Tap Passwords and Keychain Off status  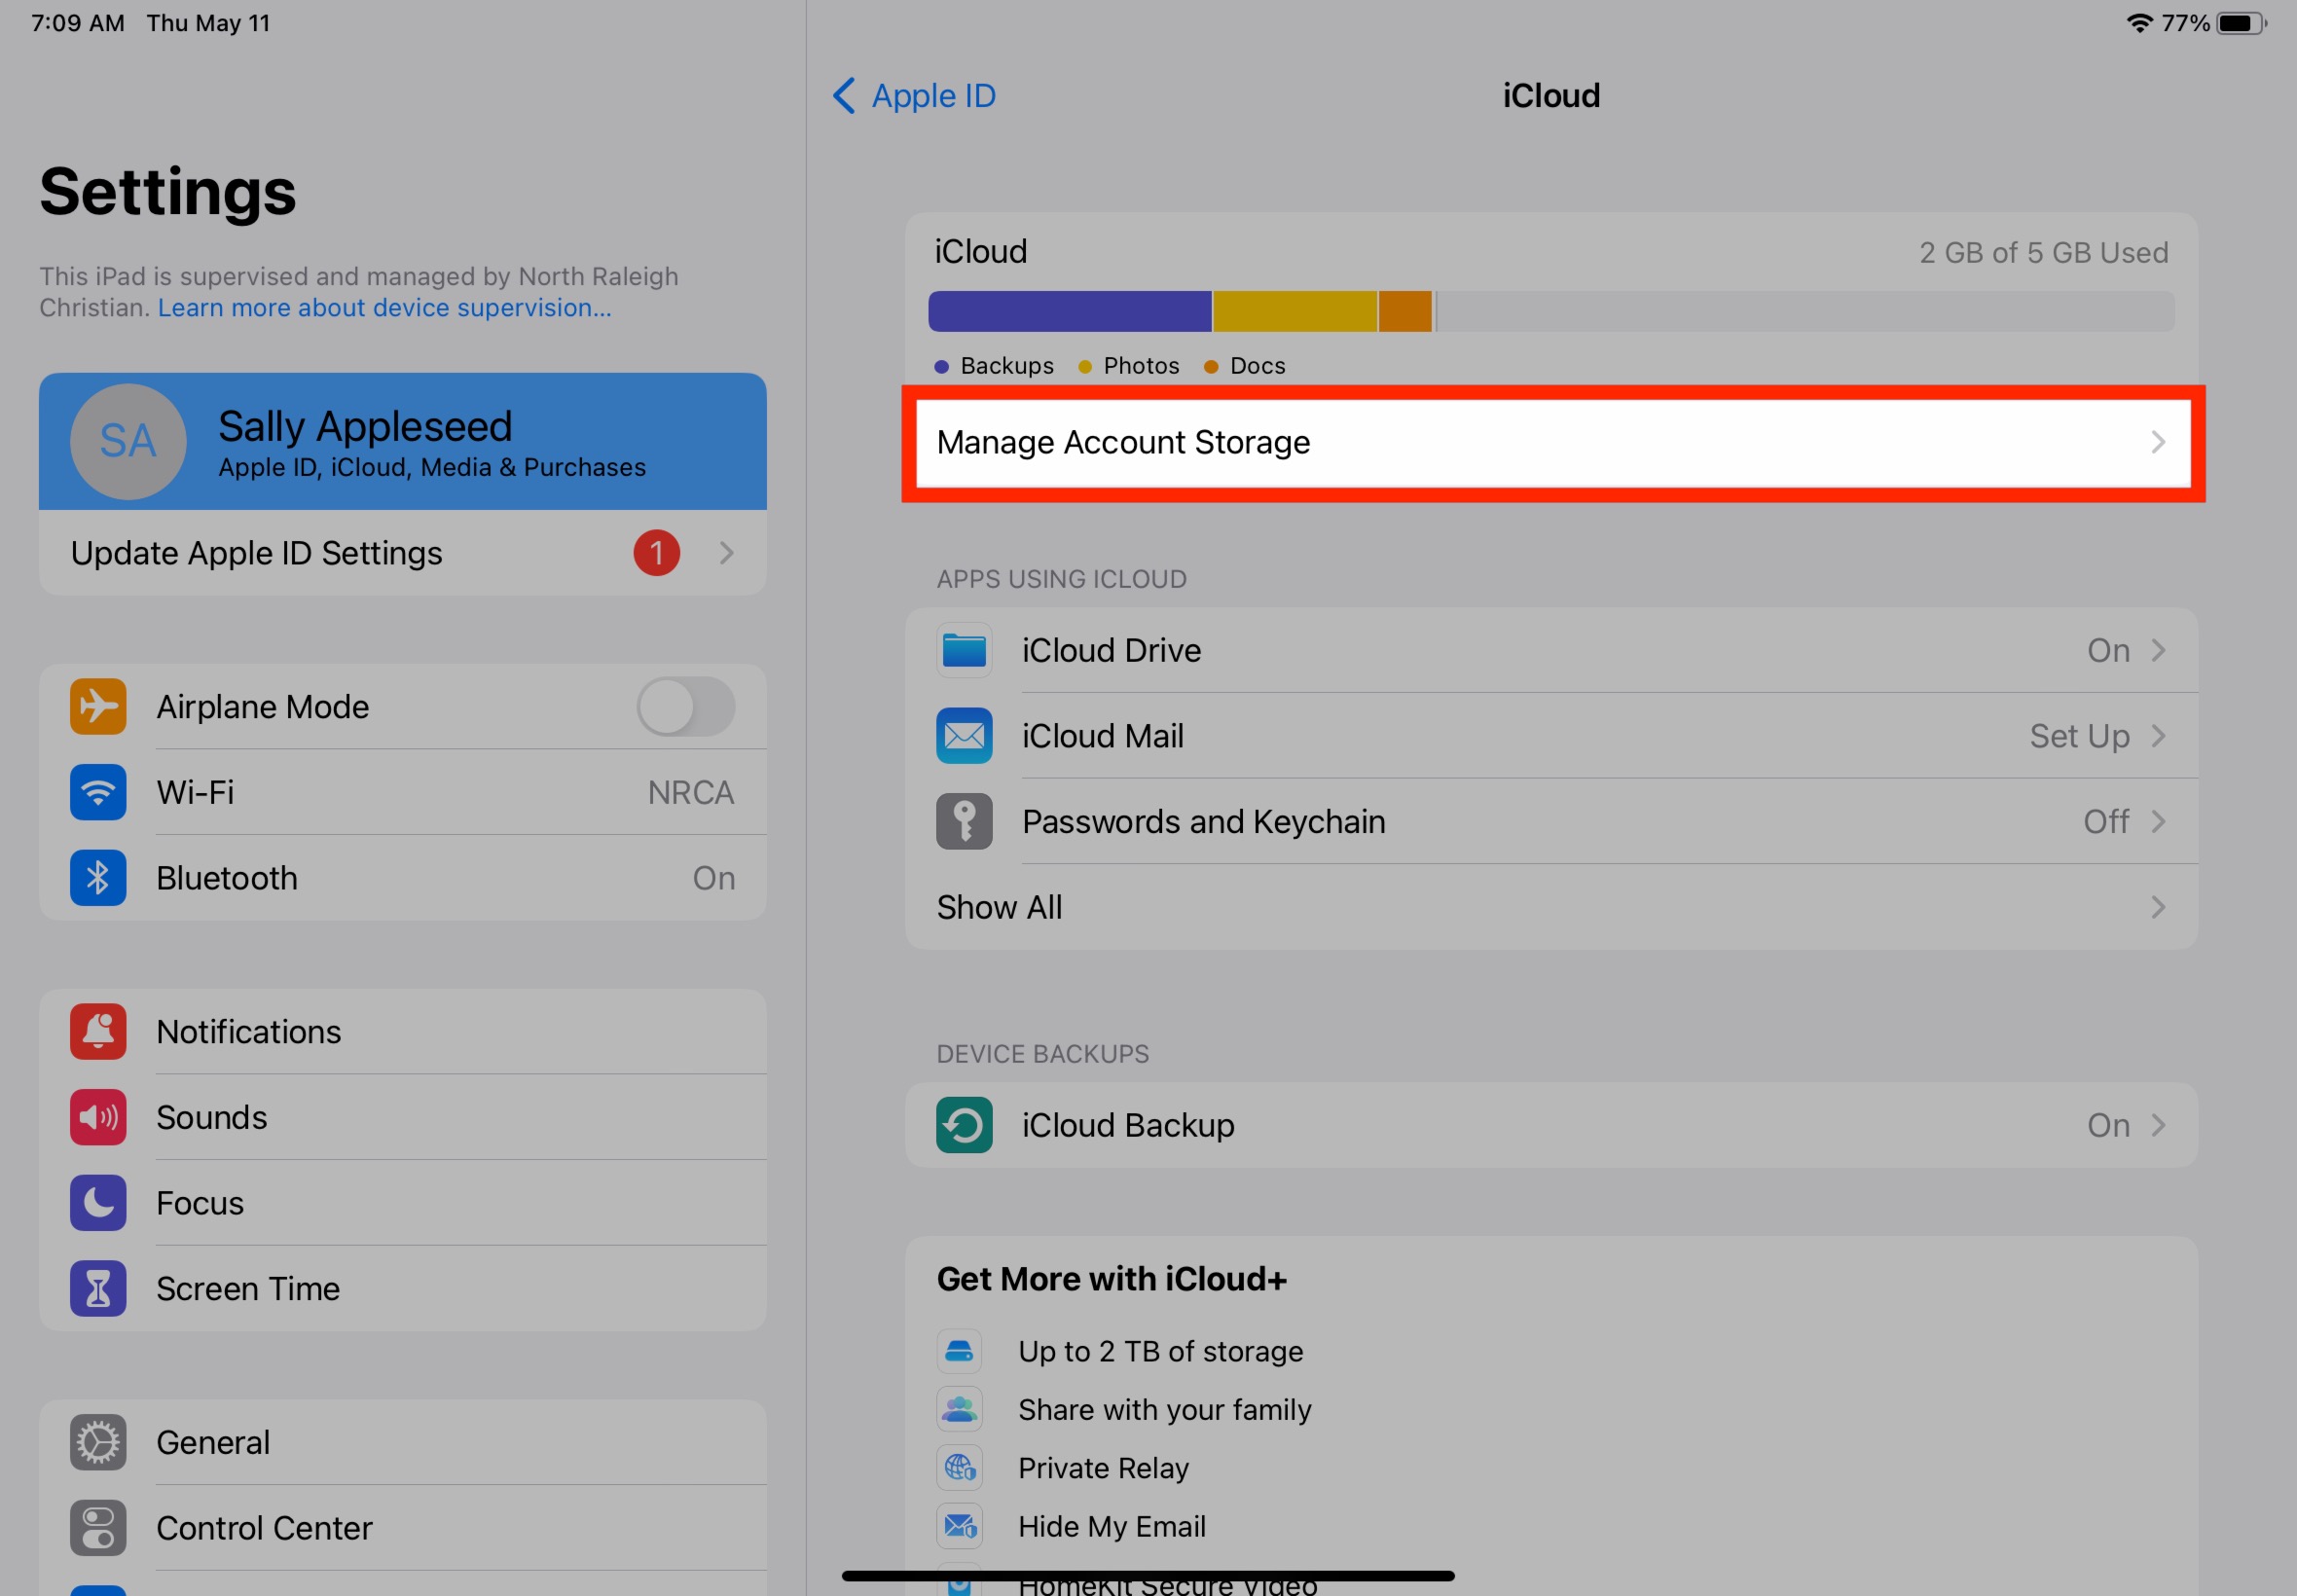point(2106,821)
